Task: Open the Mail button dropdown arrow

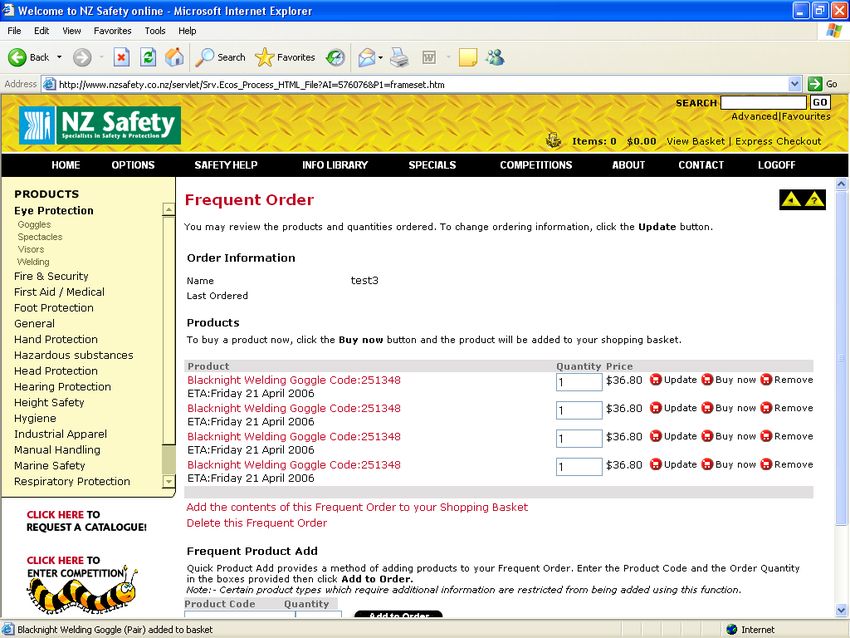Action: (x=381, y=57)
